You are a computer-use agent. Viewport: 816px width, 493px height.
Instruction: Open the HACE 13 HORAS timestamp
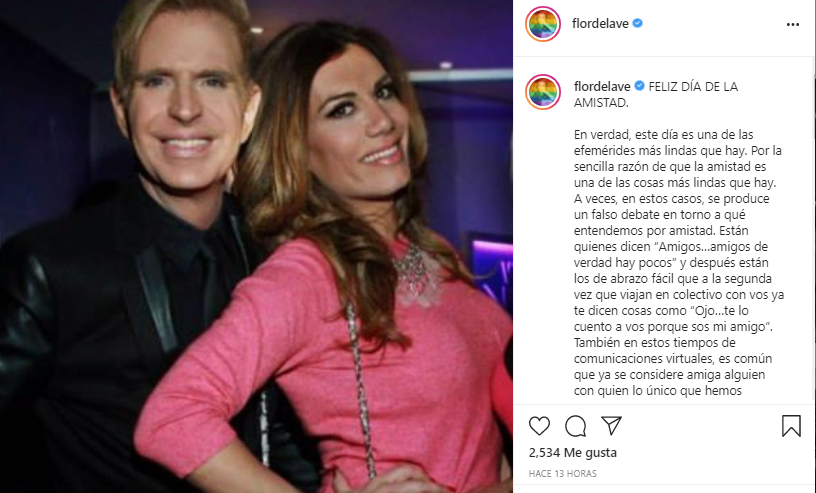tap(563, 473)
